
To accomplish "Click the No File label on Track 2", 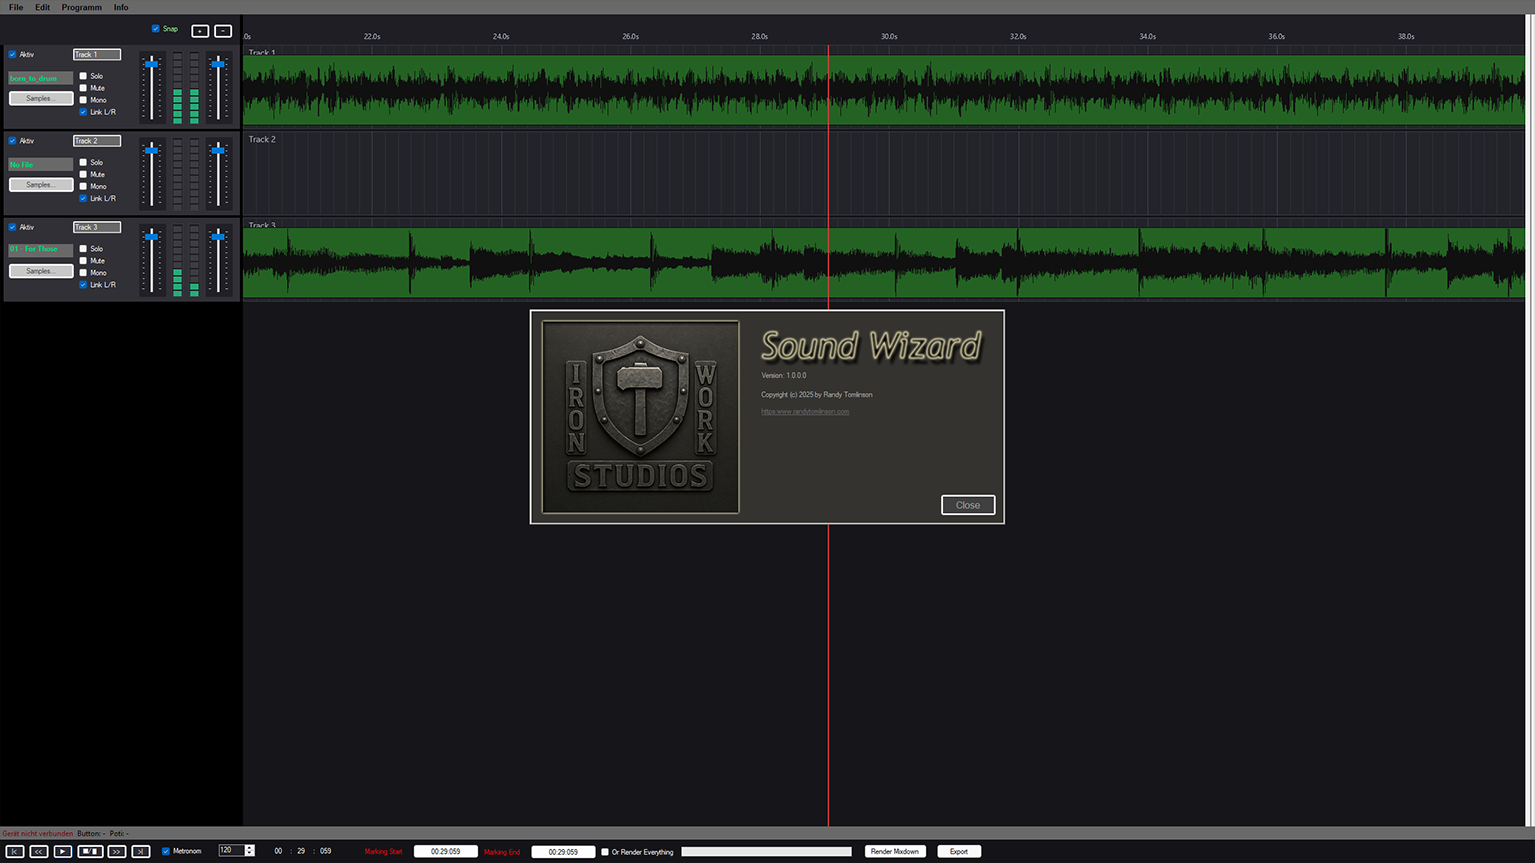I will [x=40, y=164].
